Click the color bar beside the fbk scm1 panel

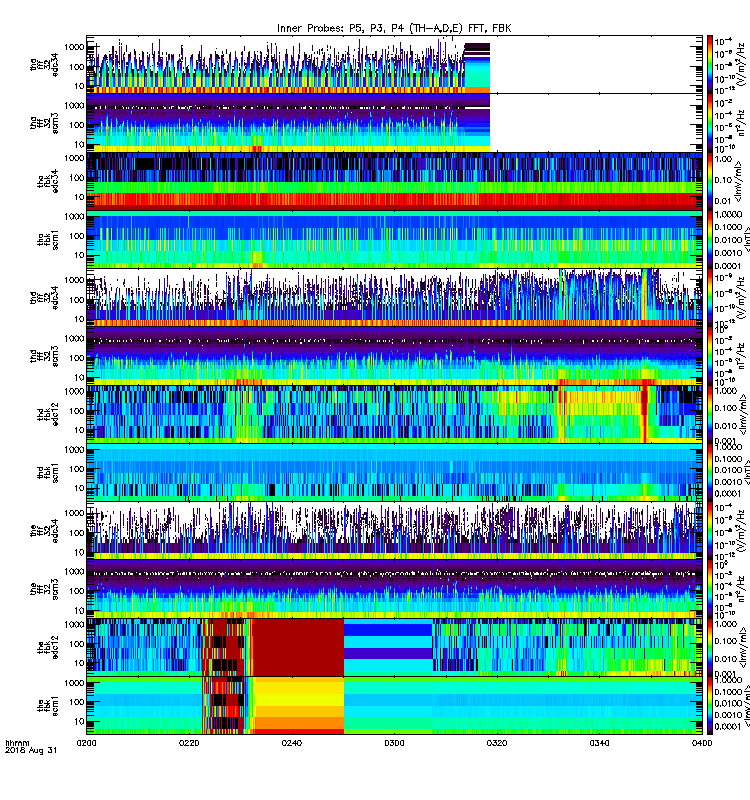tap(710, 706)
